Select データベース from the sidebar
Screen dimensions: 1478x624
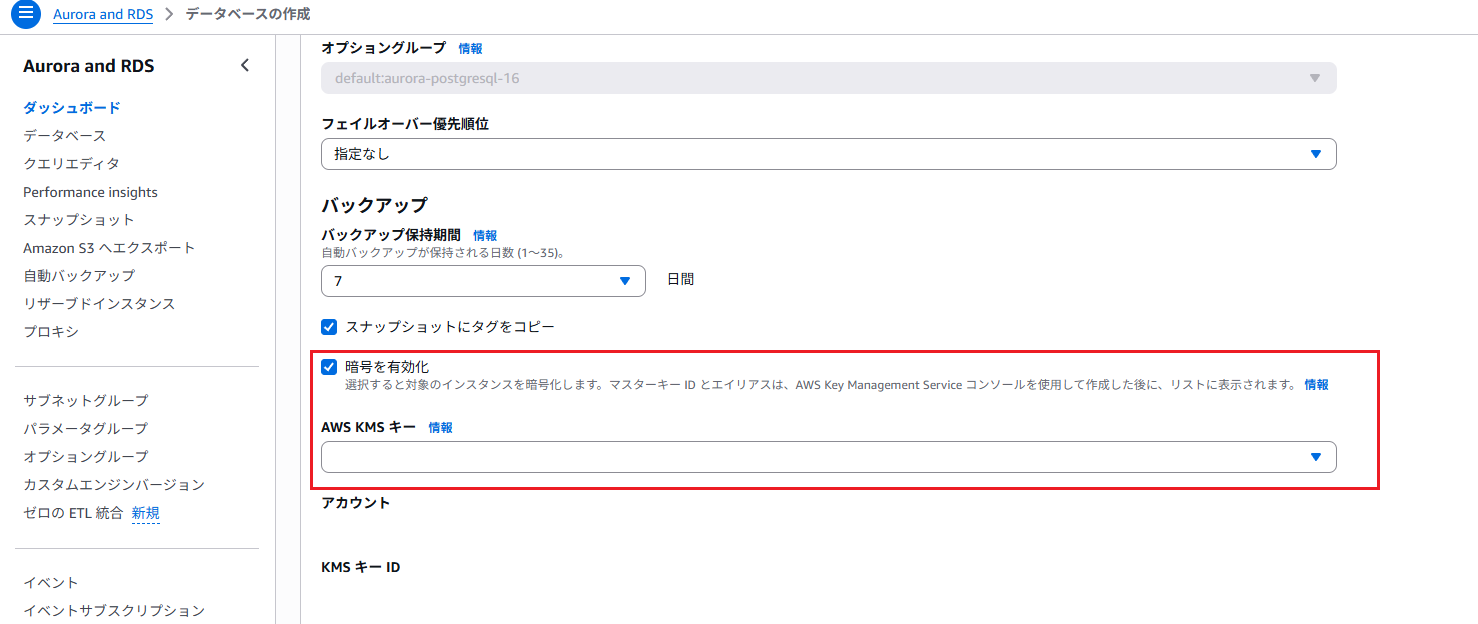[62, 135]
